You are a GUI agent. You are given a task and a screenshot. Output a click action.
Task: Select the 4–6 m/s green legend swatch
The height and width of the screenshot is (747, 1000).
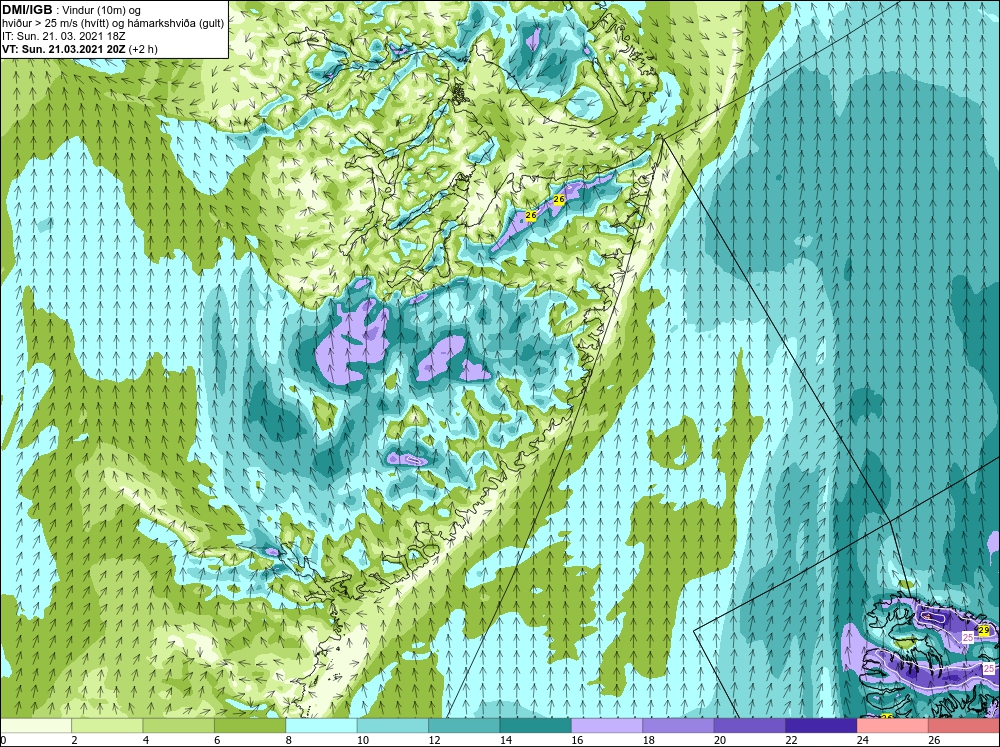click(179, 726)
